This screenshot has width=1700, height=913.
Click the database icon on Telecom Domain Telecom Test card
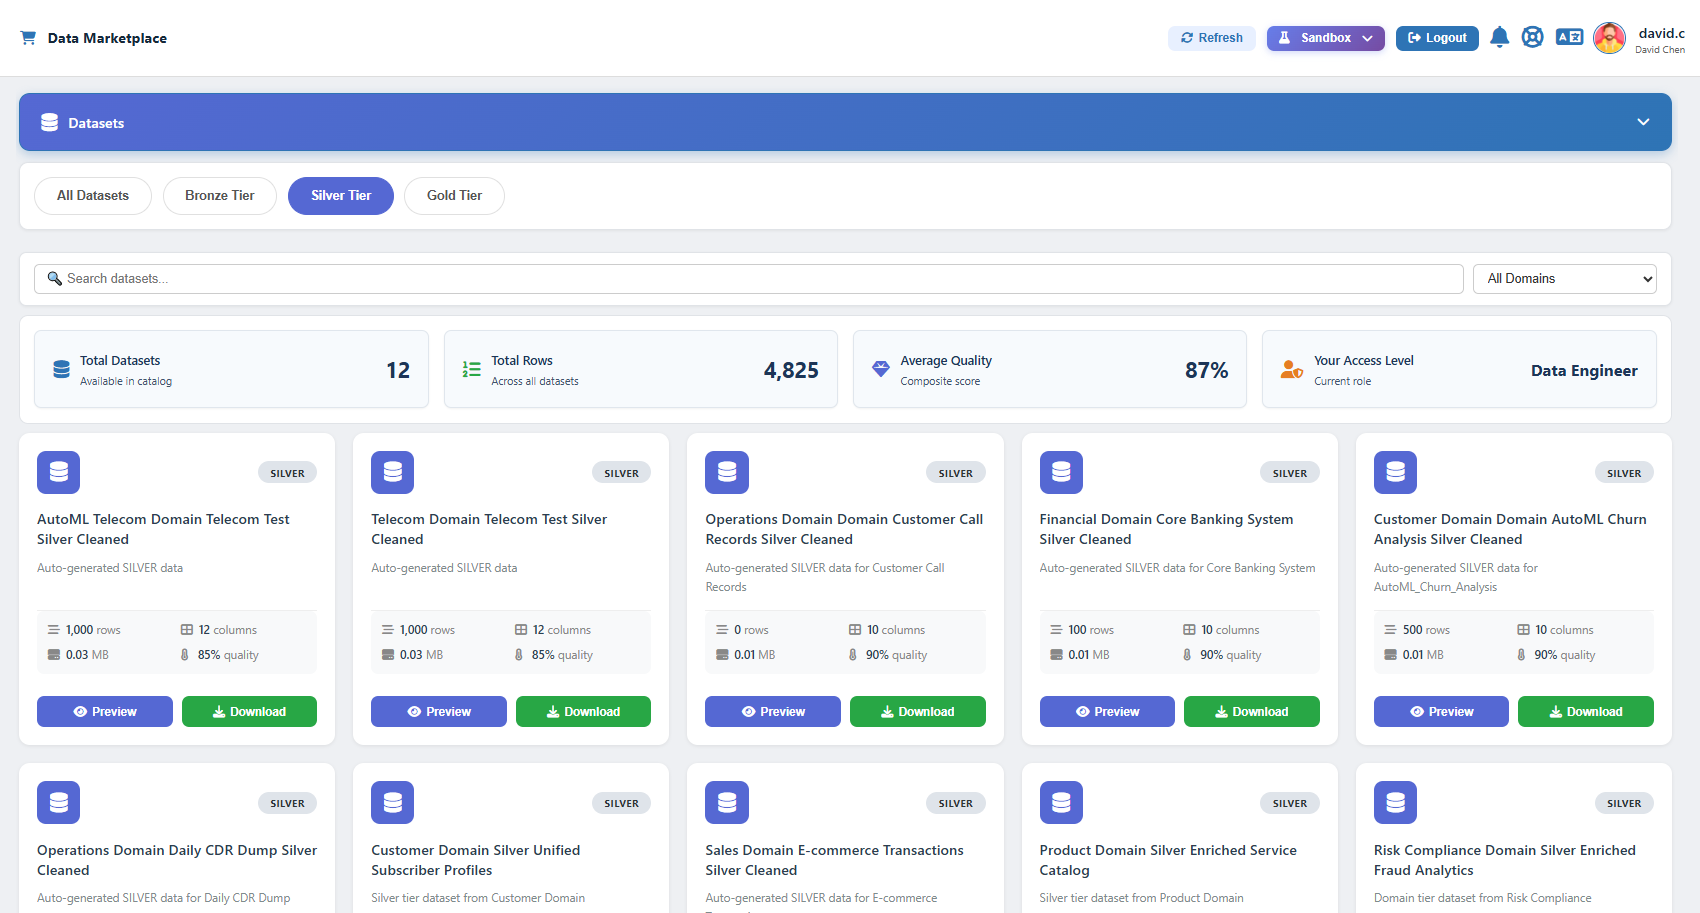tap(392, 472)
